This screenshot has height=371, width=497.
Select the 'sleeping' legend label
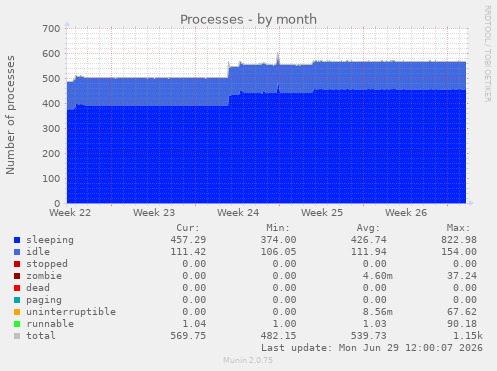(50, 240)
